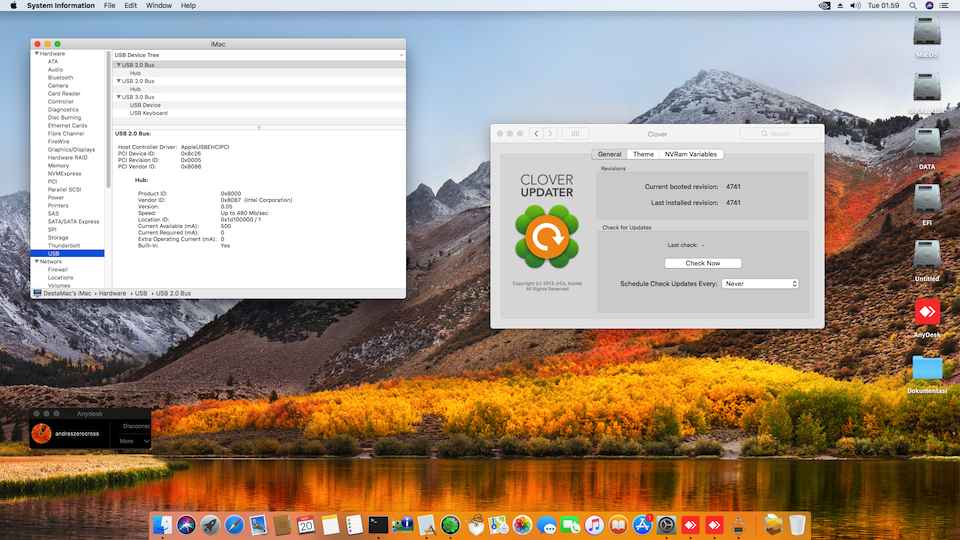Open the DATA drive on desktop

pyautogui.click(x=927, y=143)
